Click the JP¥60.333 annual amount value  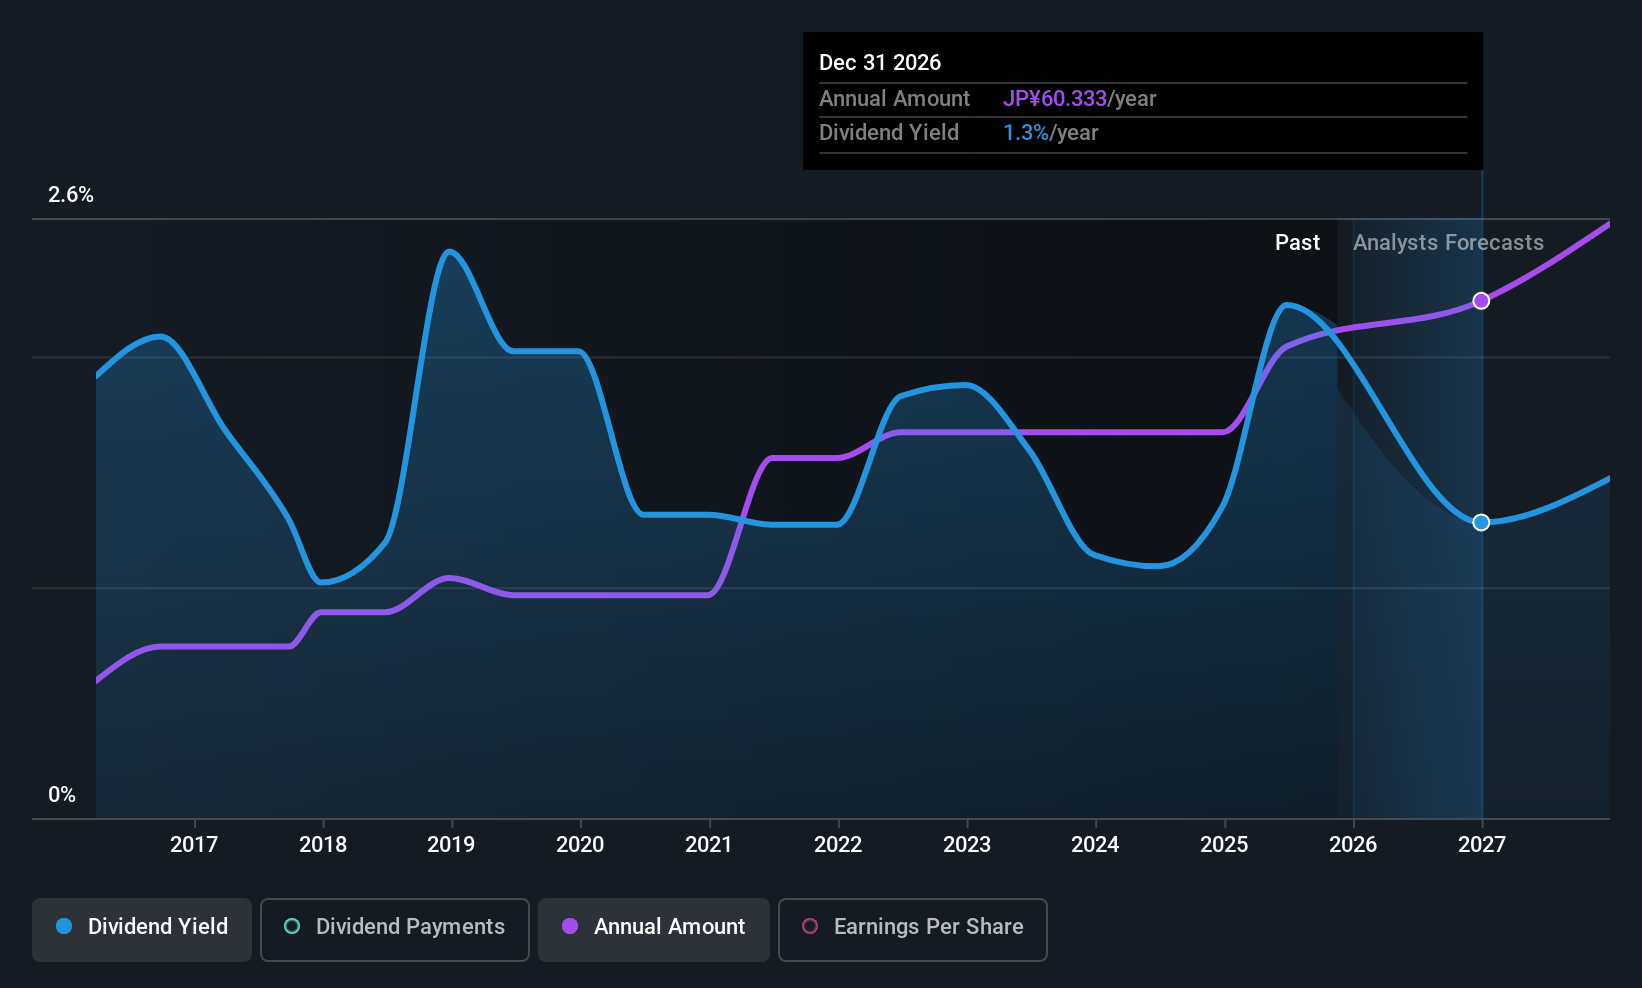click(1055, 98)
